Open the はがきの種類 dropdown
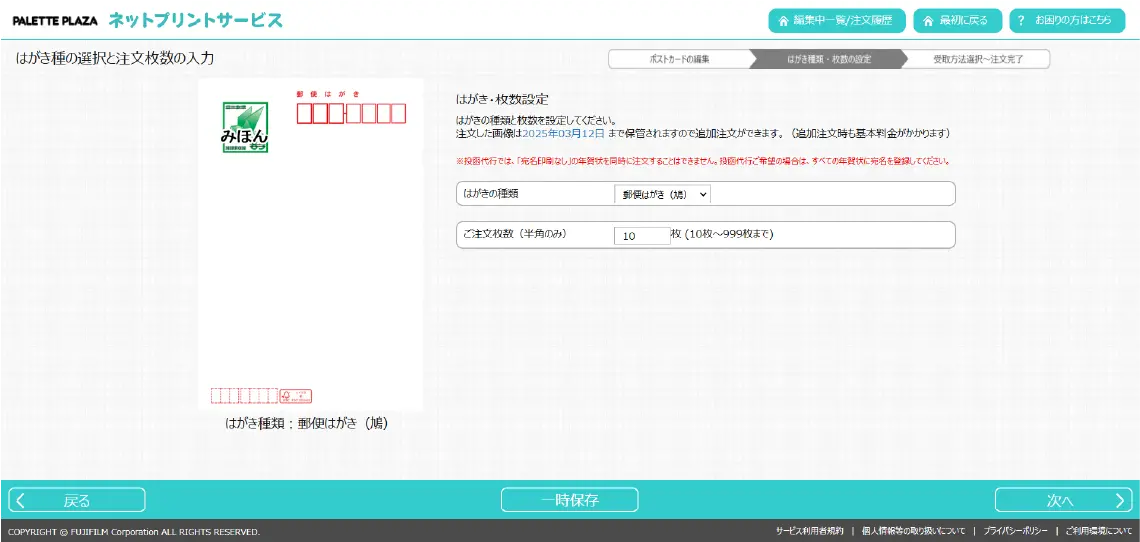The height and width of the screenshot is (542, 1140). (662, 194)
